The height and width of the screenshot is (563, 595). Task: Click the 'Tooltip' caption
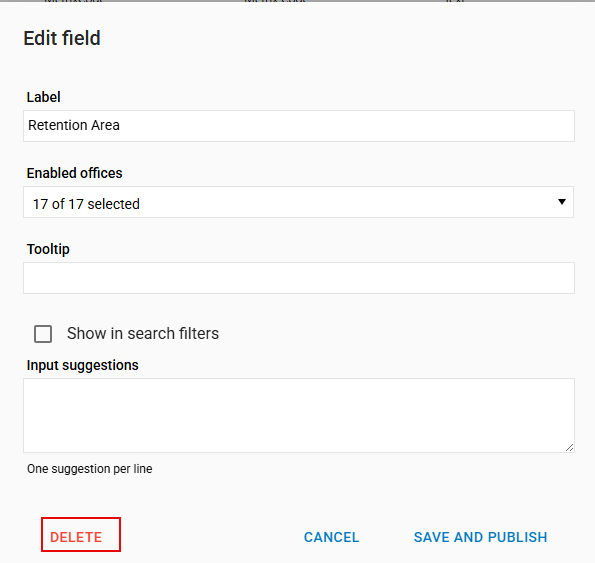[x=48, y=249]
